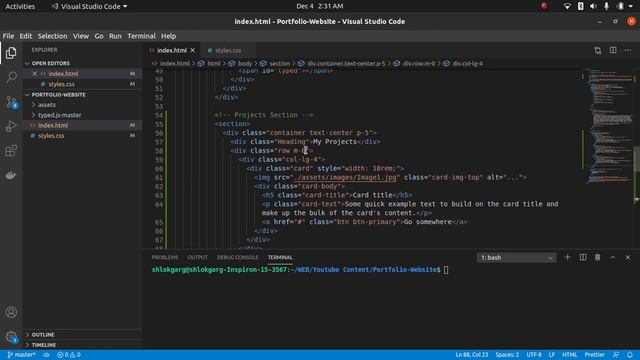Split the terminal panel
The width and height of the screenshot is (640, 360).
tap(583, 257)
